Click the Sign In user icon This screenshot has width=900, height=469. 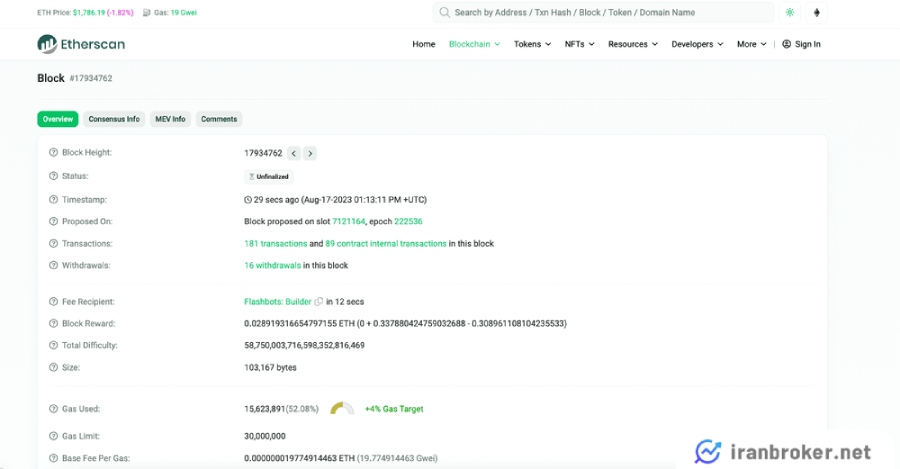pos(786,44)
